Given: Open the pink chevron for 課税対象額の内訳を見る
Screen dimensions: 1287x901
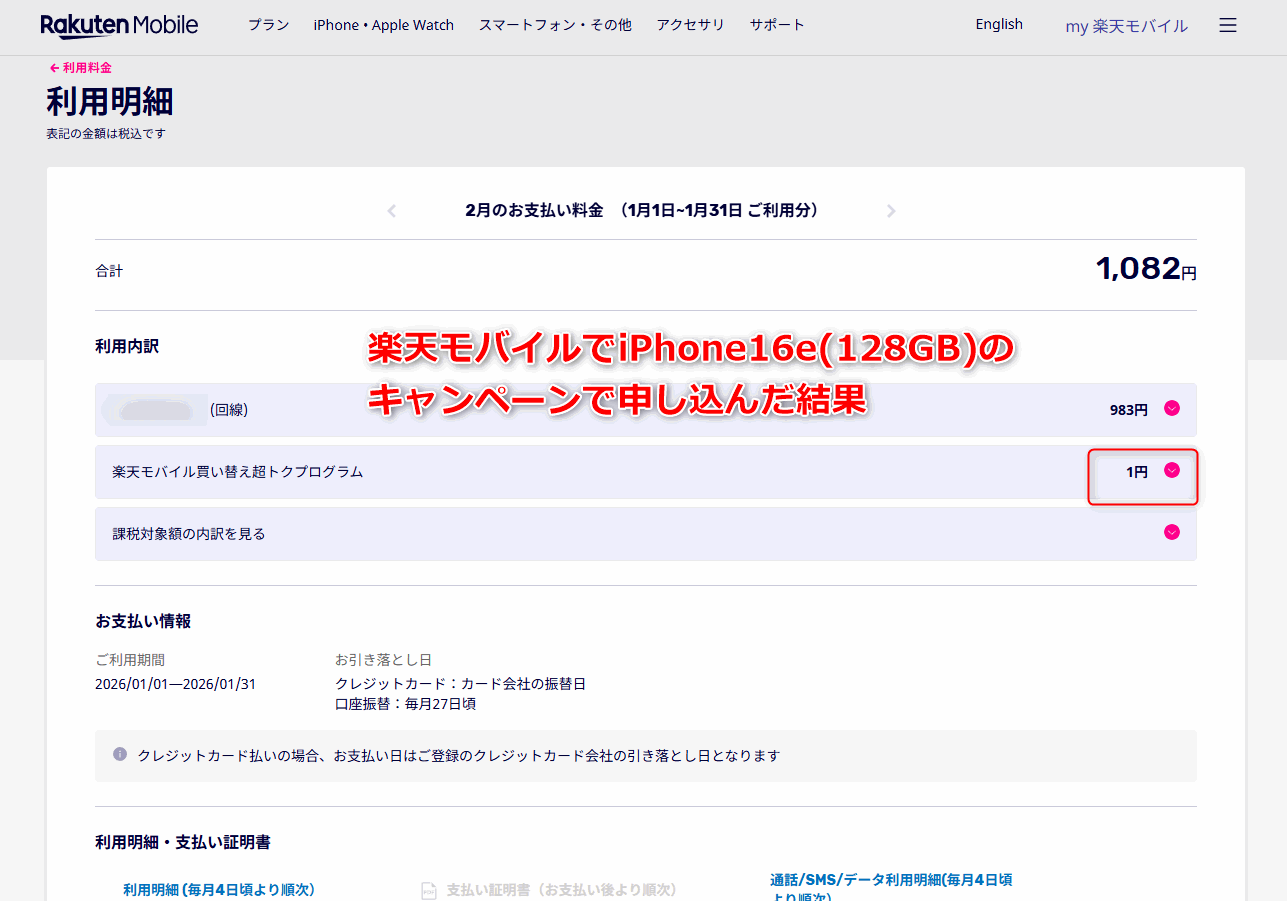Looking at the screenshot, I should [x=1171, y=532].
